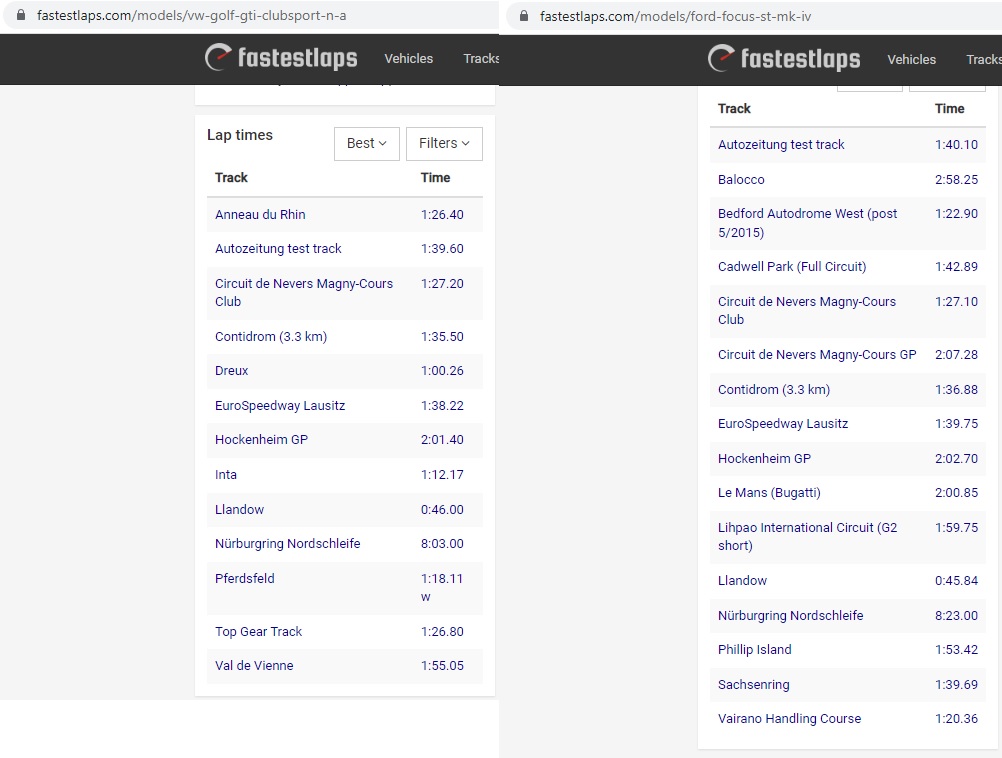The image size is (1002, 758).
Task: Open the Pferdsfeld track link
Action: click(245, 578)
